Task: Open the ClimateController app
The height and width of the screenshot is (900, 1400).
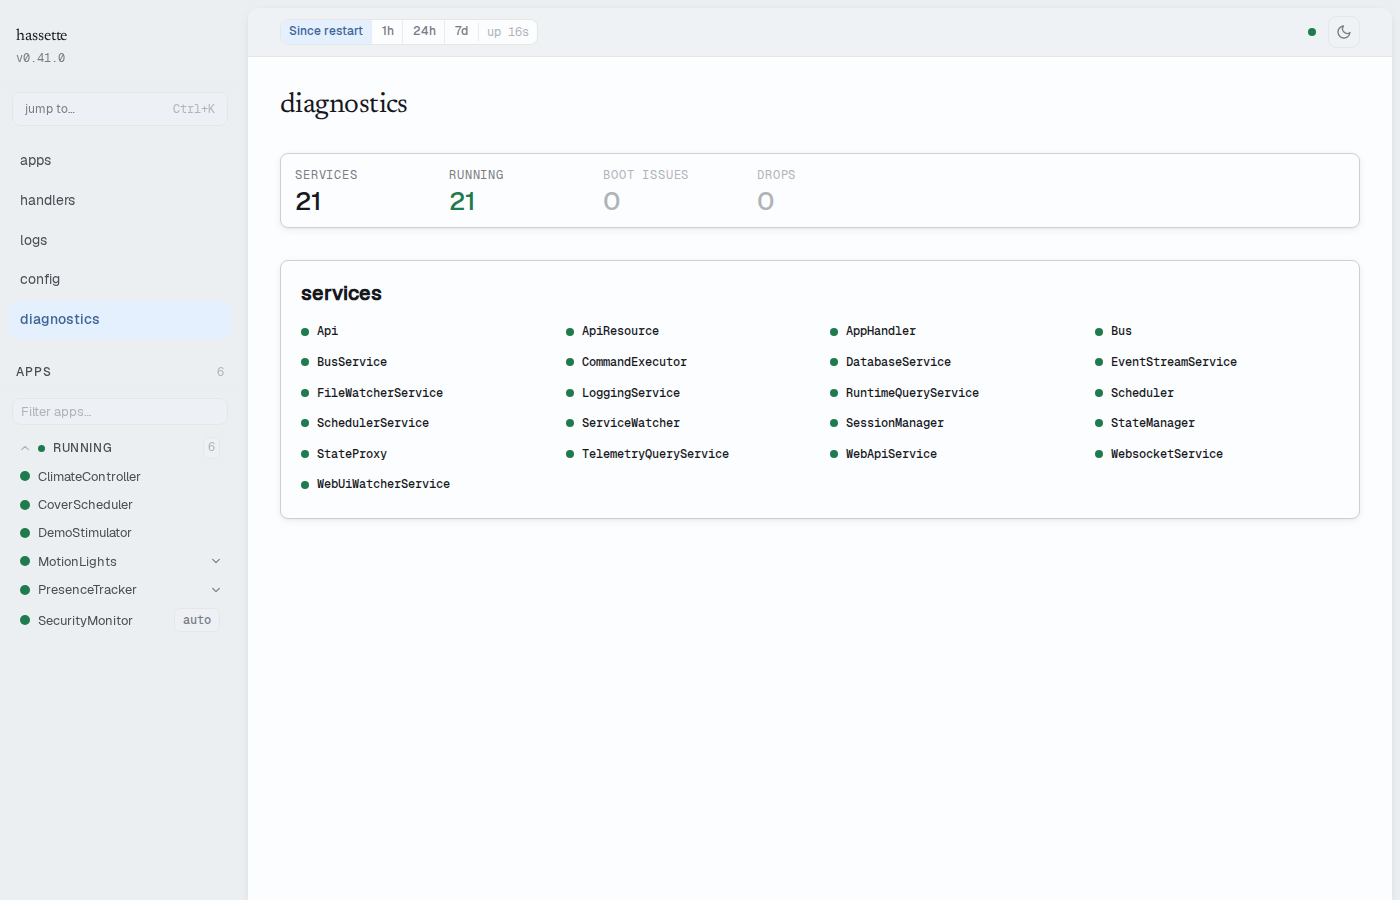Action: (x=89, y=477)
